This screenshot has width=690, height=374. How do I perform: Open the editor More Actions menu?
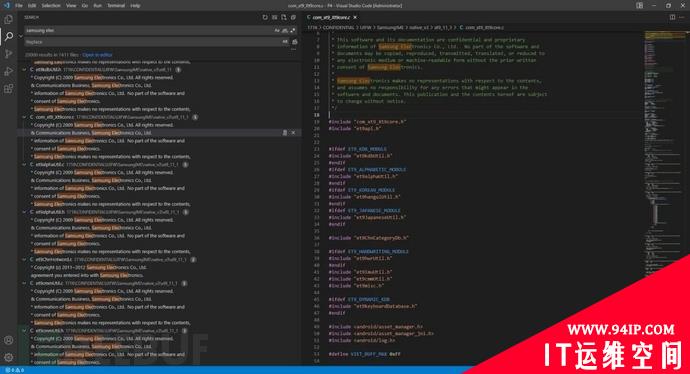(682, 17)
